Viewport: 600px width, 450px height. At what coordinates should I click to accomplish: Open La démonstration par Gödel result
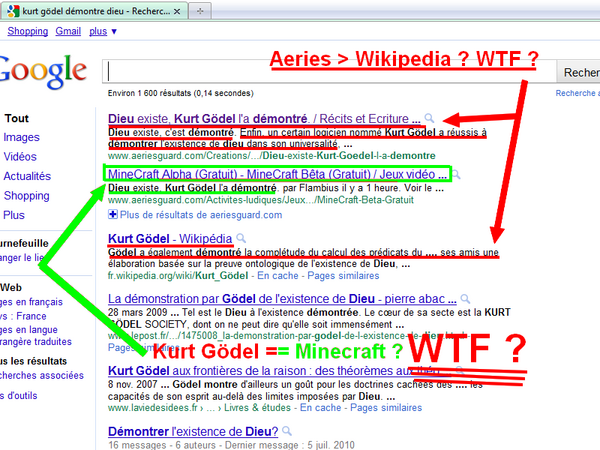click(282, 299)
